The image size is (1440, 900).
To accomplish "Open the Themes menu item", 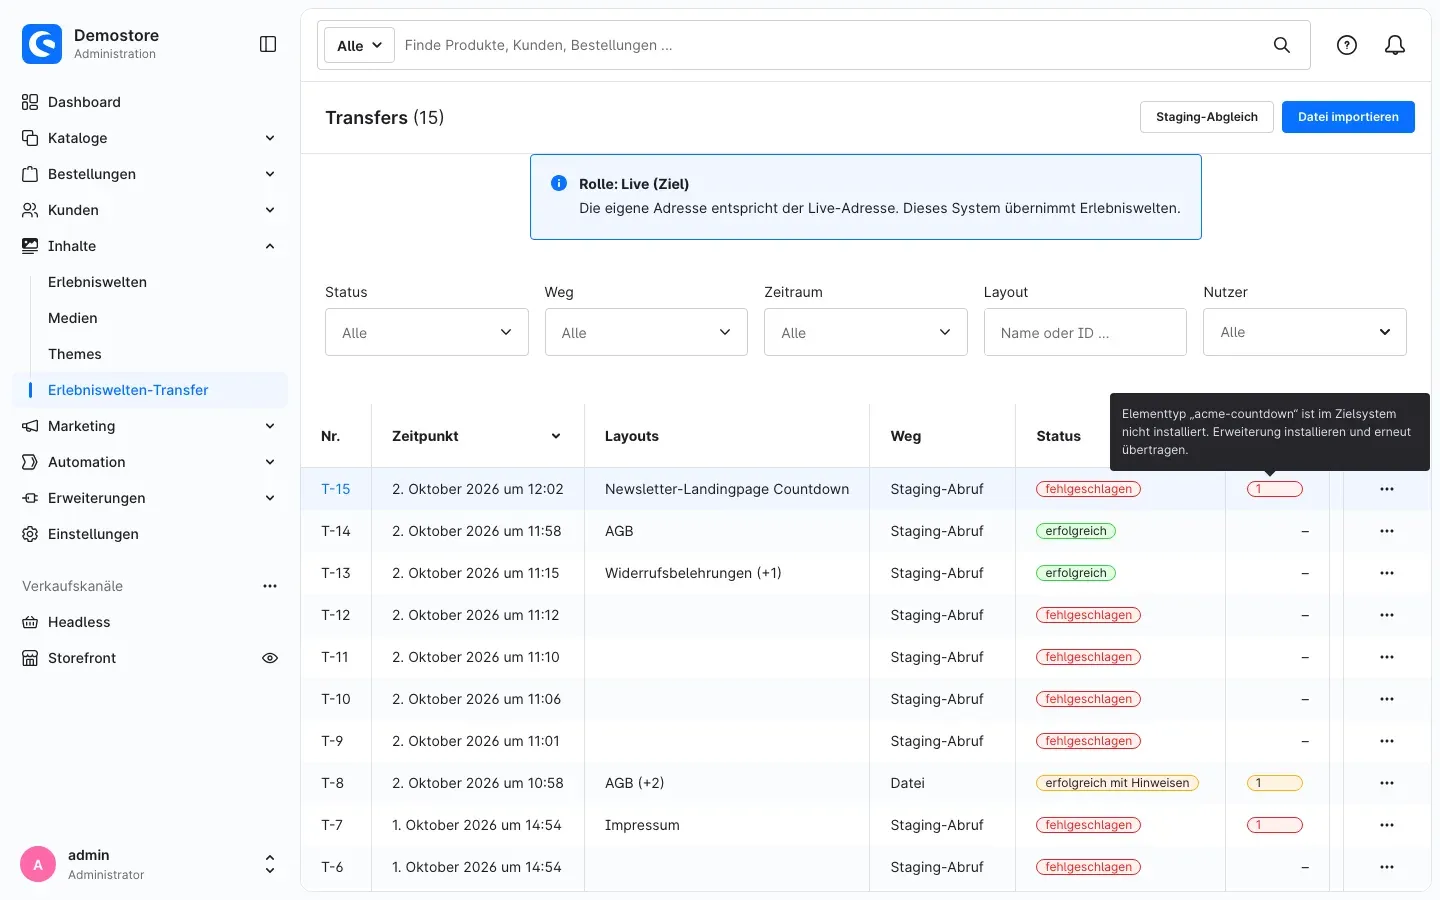I will point(75,354).
